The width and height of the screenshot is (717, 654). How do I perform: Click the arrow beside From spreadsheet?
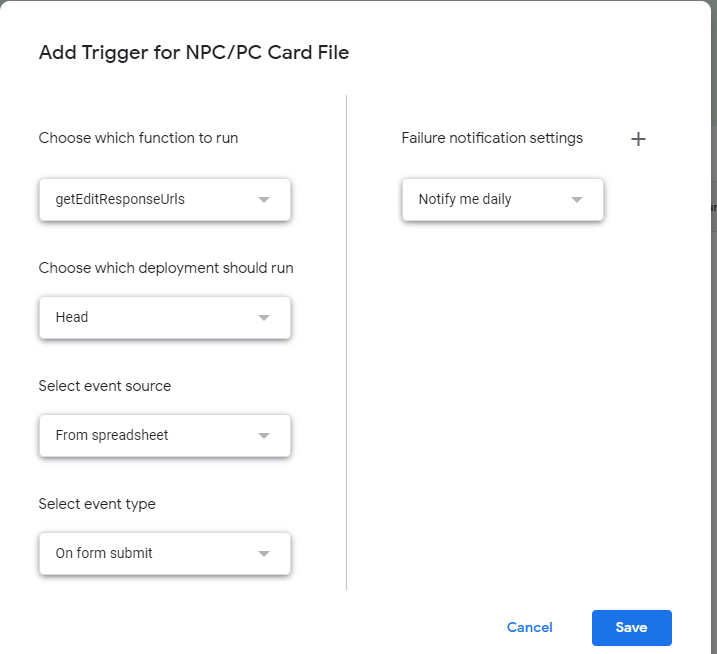point(264,436)
